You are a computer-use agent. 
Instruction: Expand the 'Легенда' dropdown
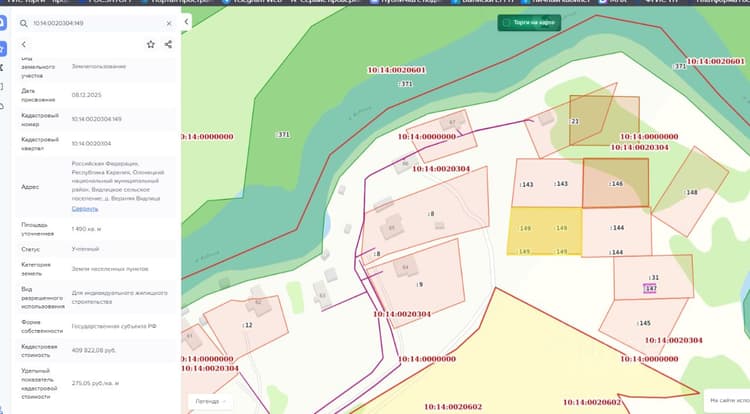click(210, 402)
